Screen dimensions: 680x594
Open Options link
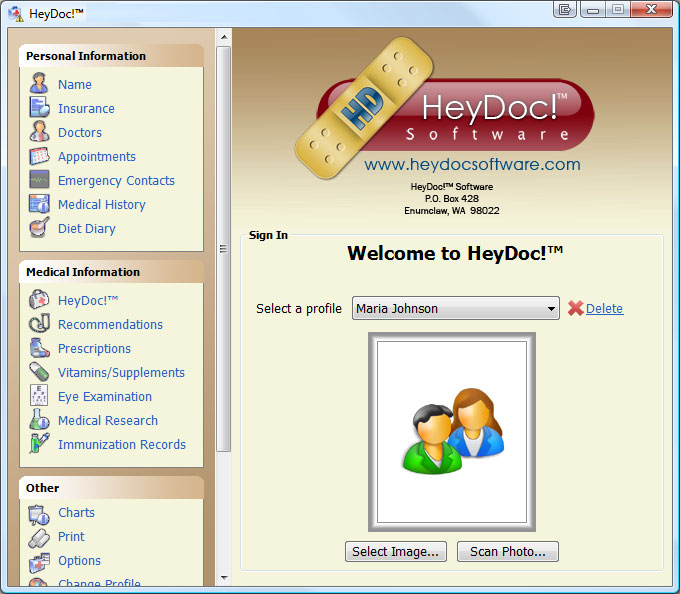[79, 561]
